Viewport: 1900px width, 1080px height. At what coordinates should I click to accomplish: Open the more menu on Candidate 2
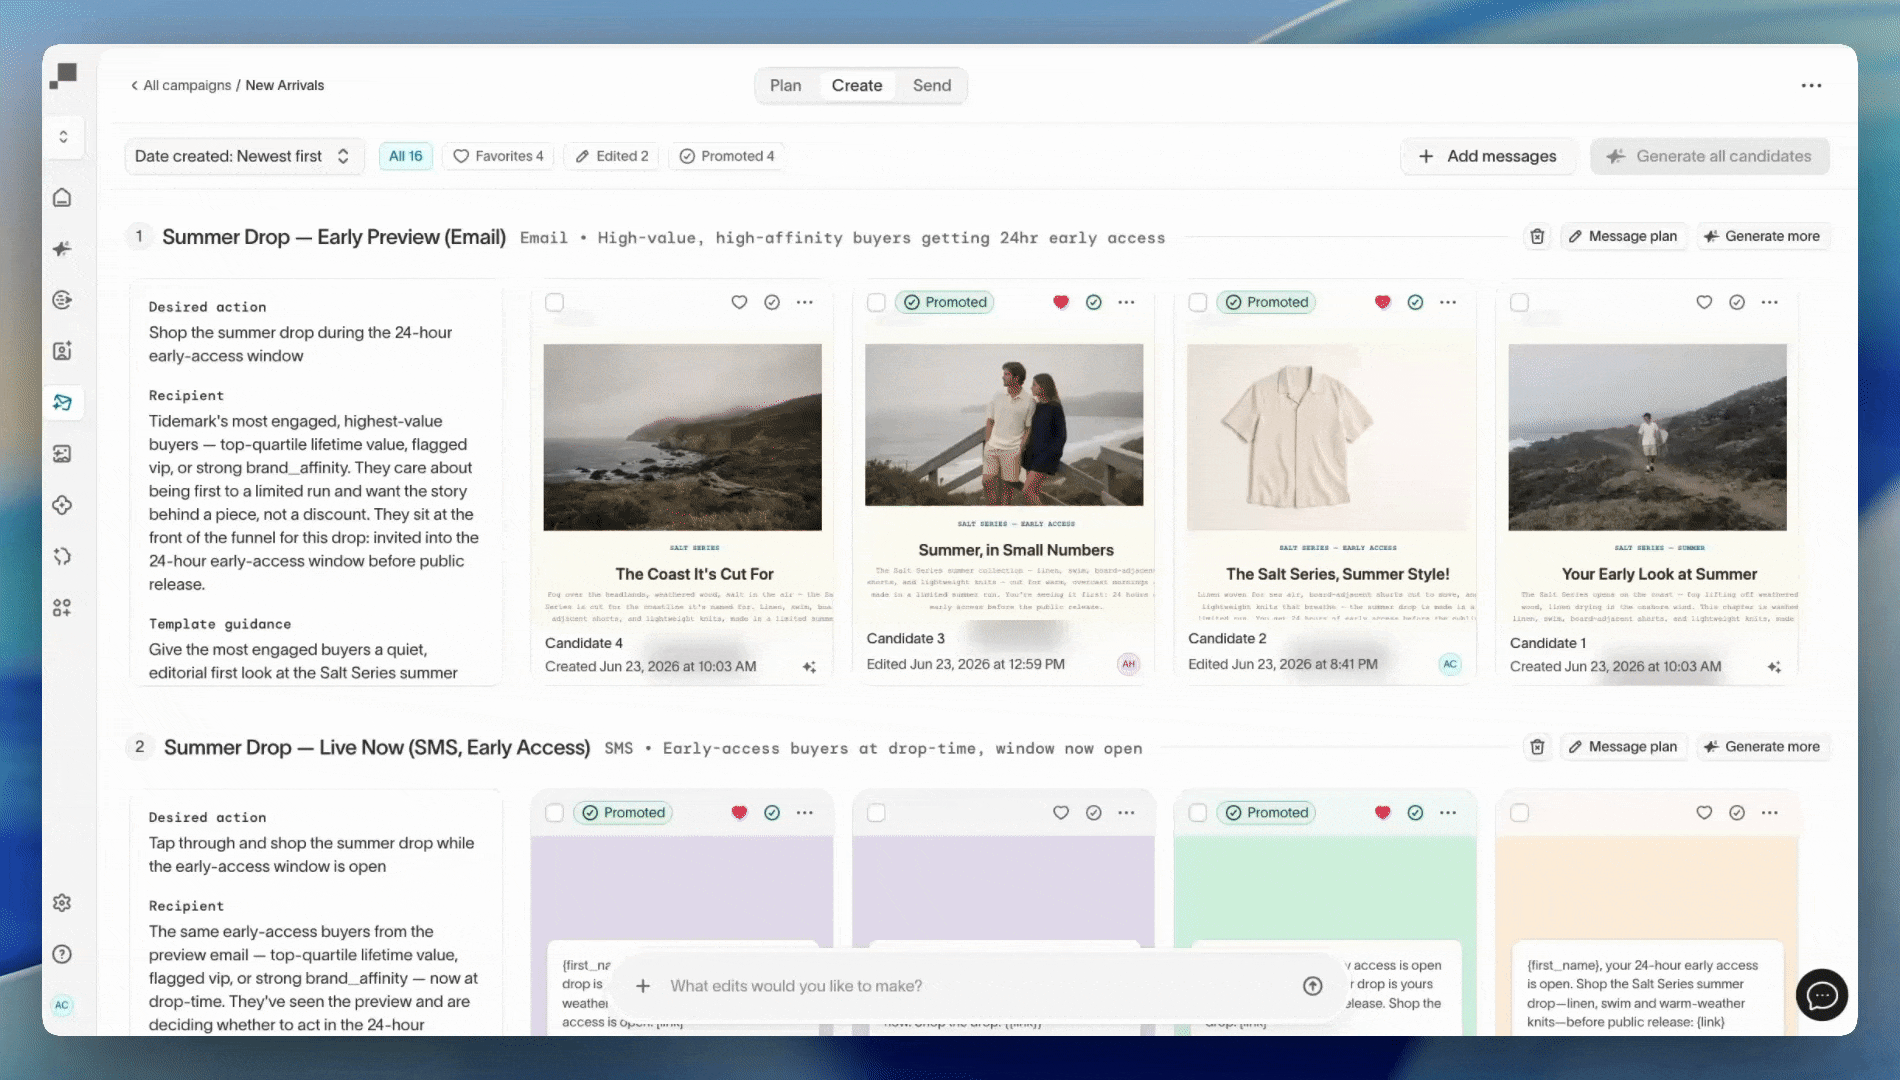click(1448, 302)
